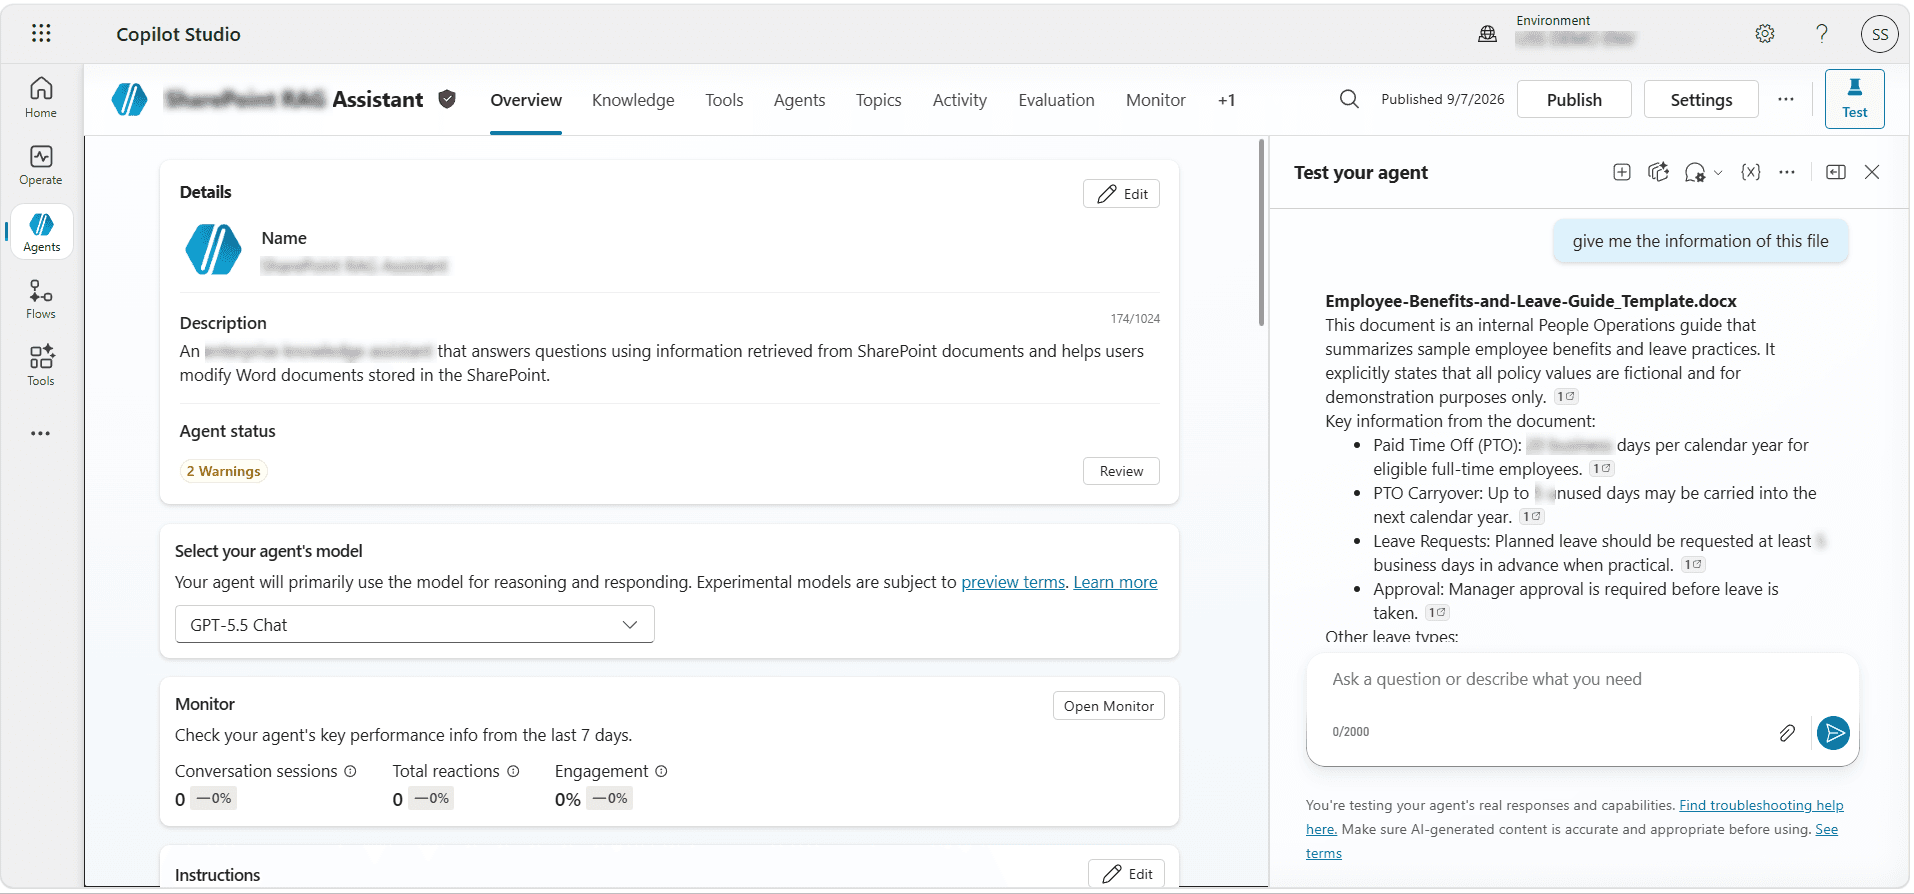Expand the GPT-5.5 Chat model dropdown

coord(414,624)
